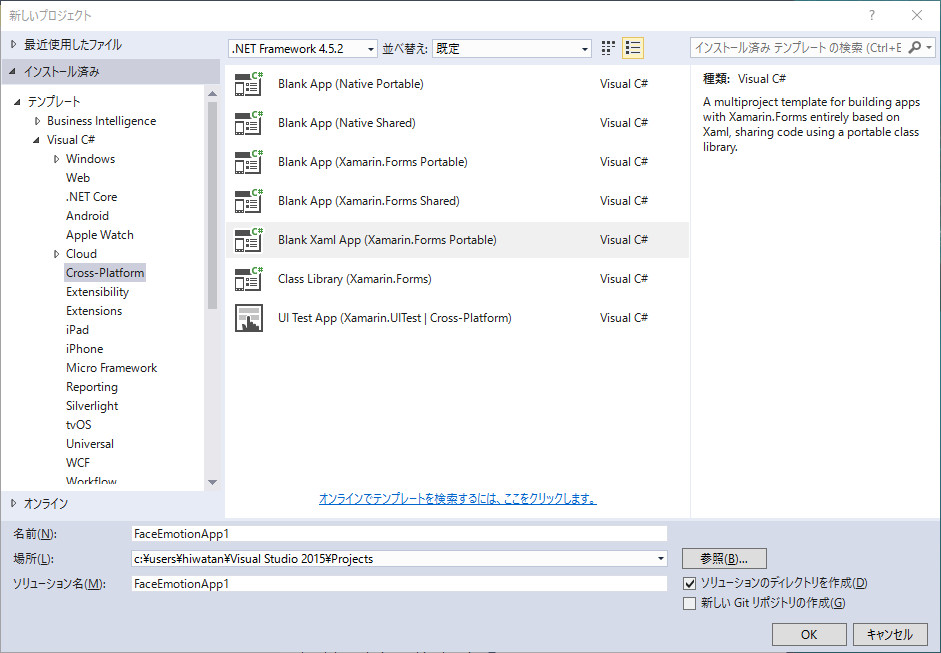The image size is (941, 653).
Task: Click the キャンセル button
Action: 889,634
